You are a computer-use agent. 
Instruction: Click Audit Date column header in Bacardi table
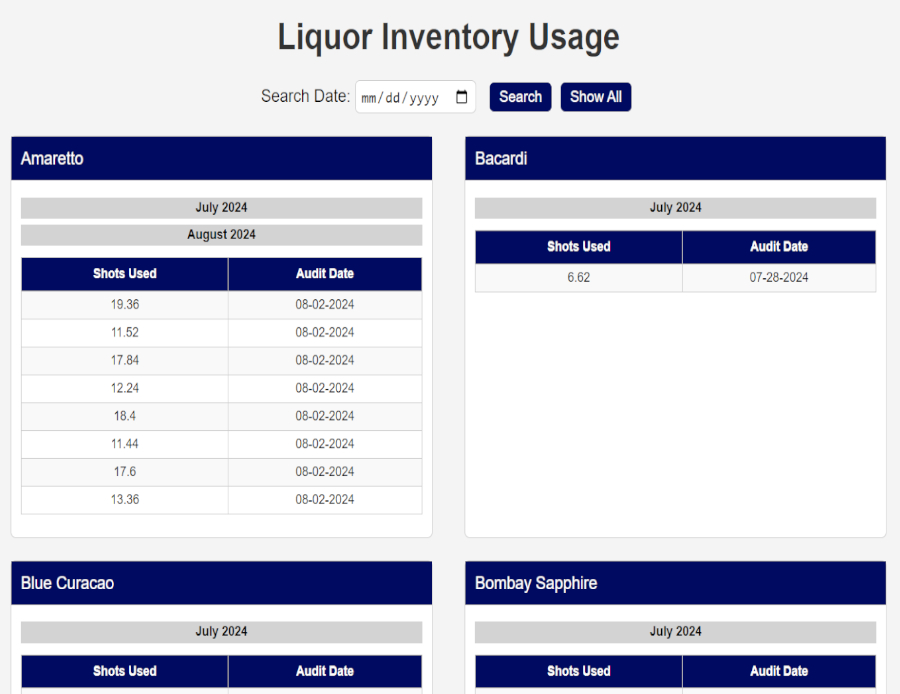[x=778, y=247]
